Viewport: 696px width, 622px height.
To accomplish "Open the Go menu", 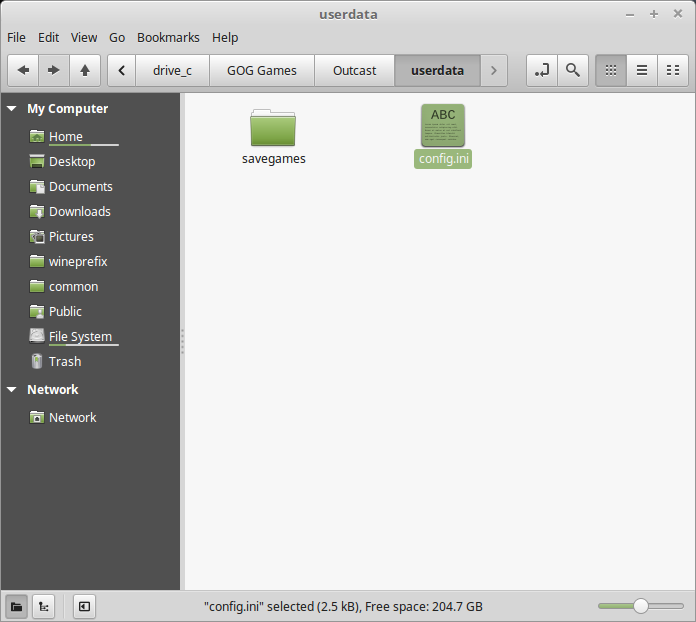I will (117, 38).
